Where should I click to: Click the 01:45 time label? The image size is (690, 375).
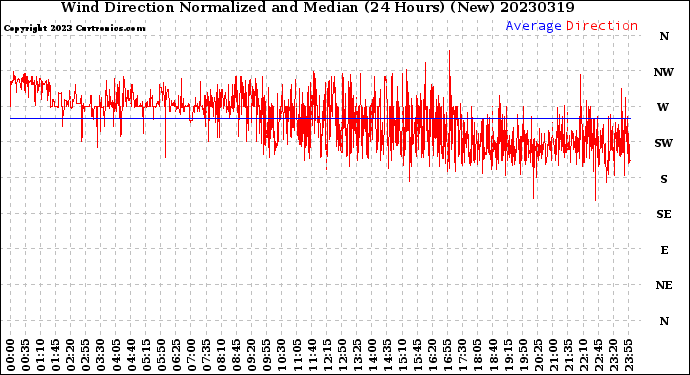56,355
